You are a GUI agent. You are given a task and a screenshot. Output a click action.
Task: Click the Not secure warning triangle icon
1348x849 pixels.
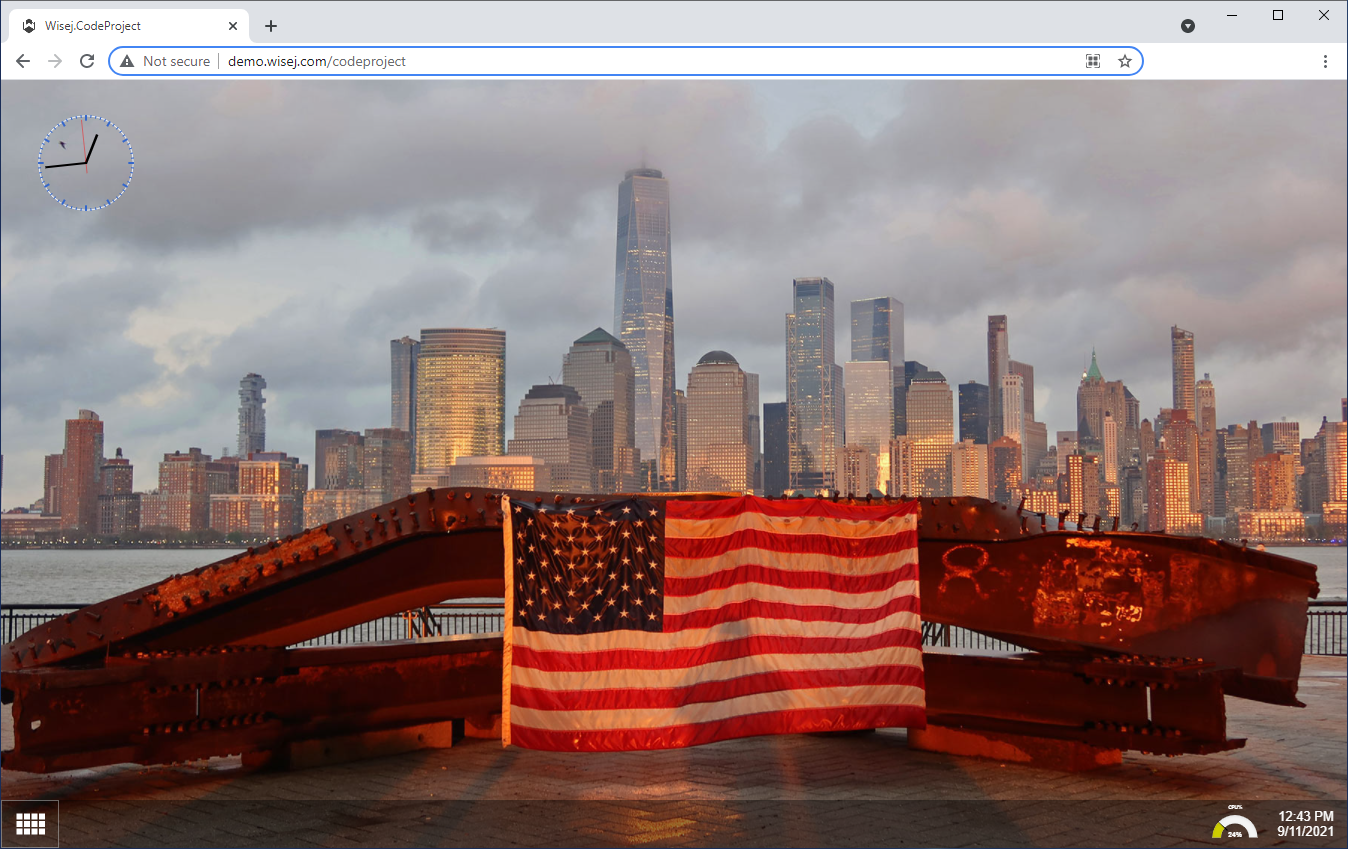coord(127,61)
